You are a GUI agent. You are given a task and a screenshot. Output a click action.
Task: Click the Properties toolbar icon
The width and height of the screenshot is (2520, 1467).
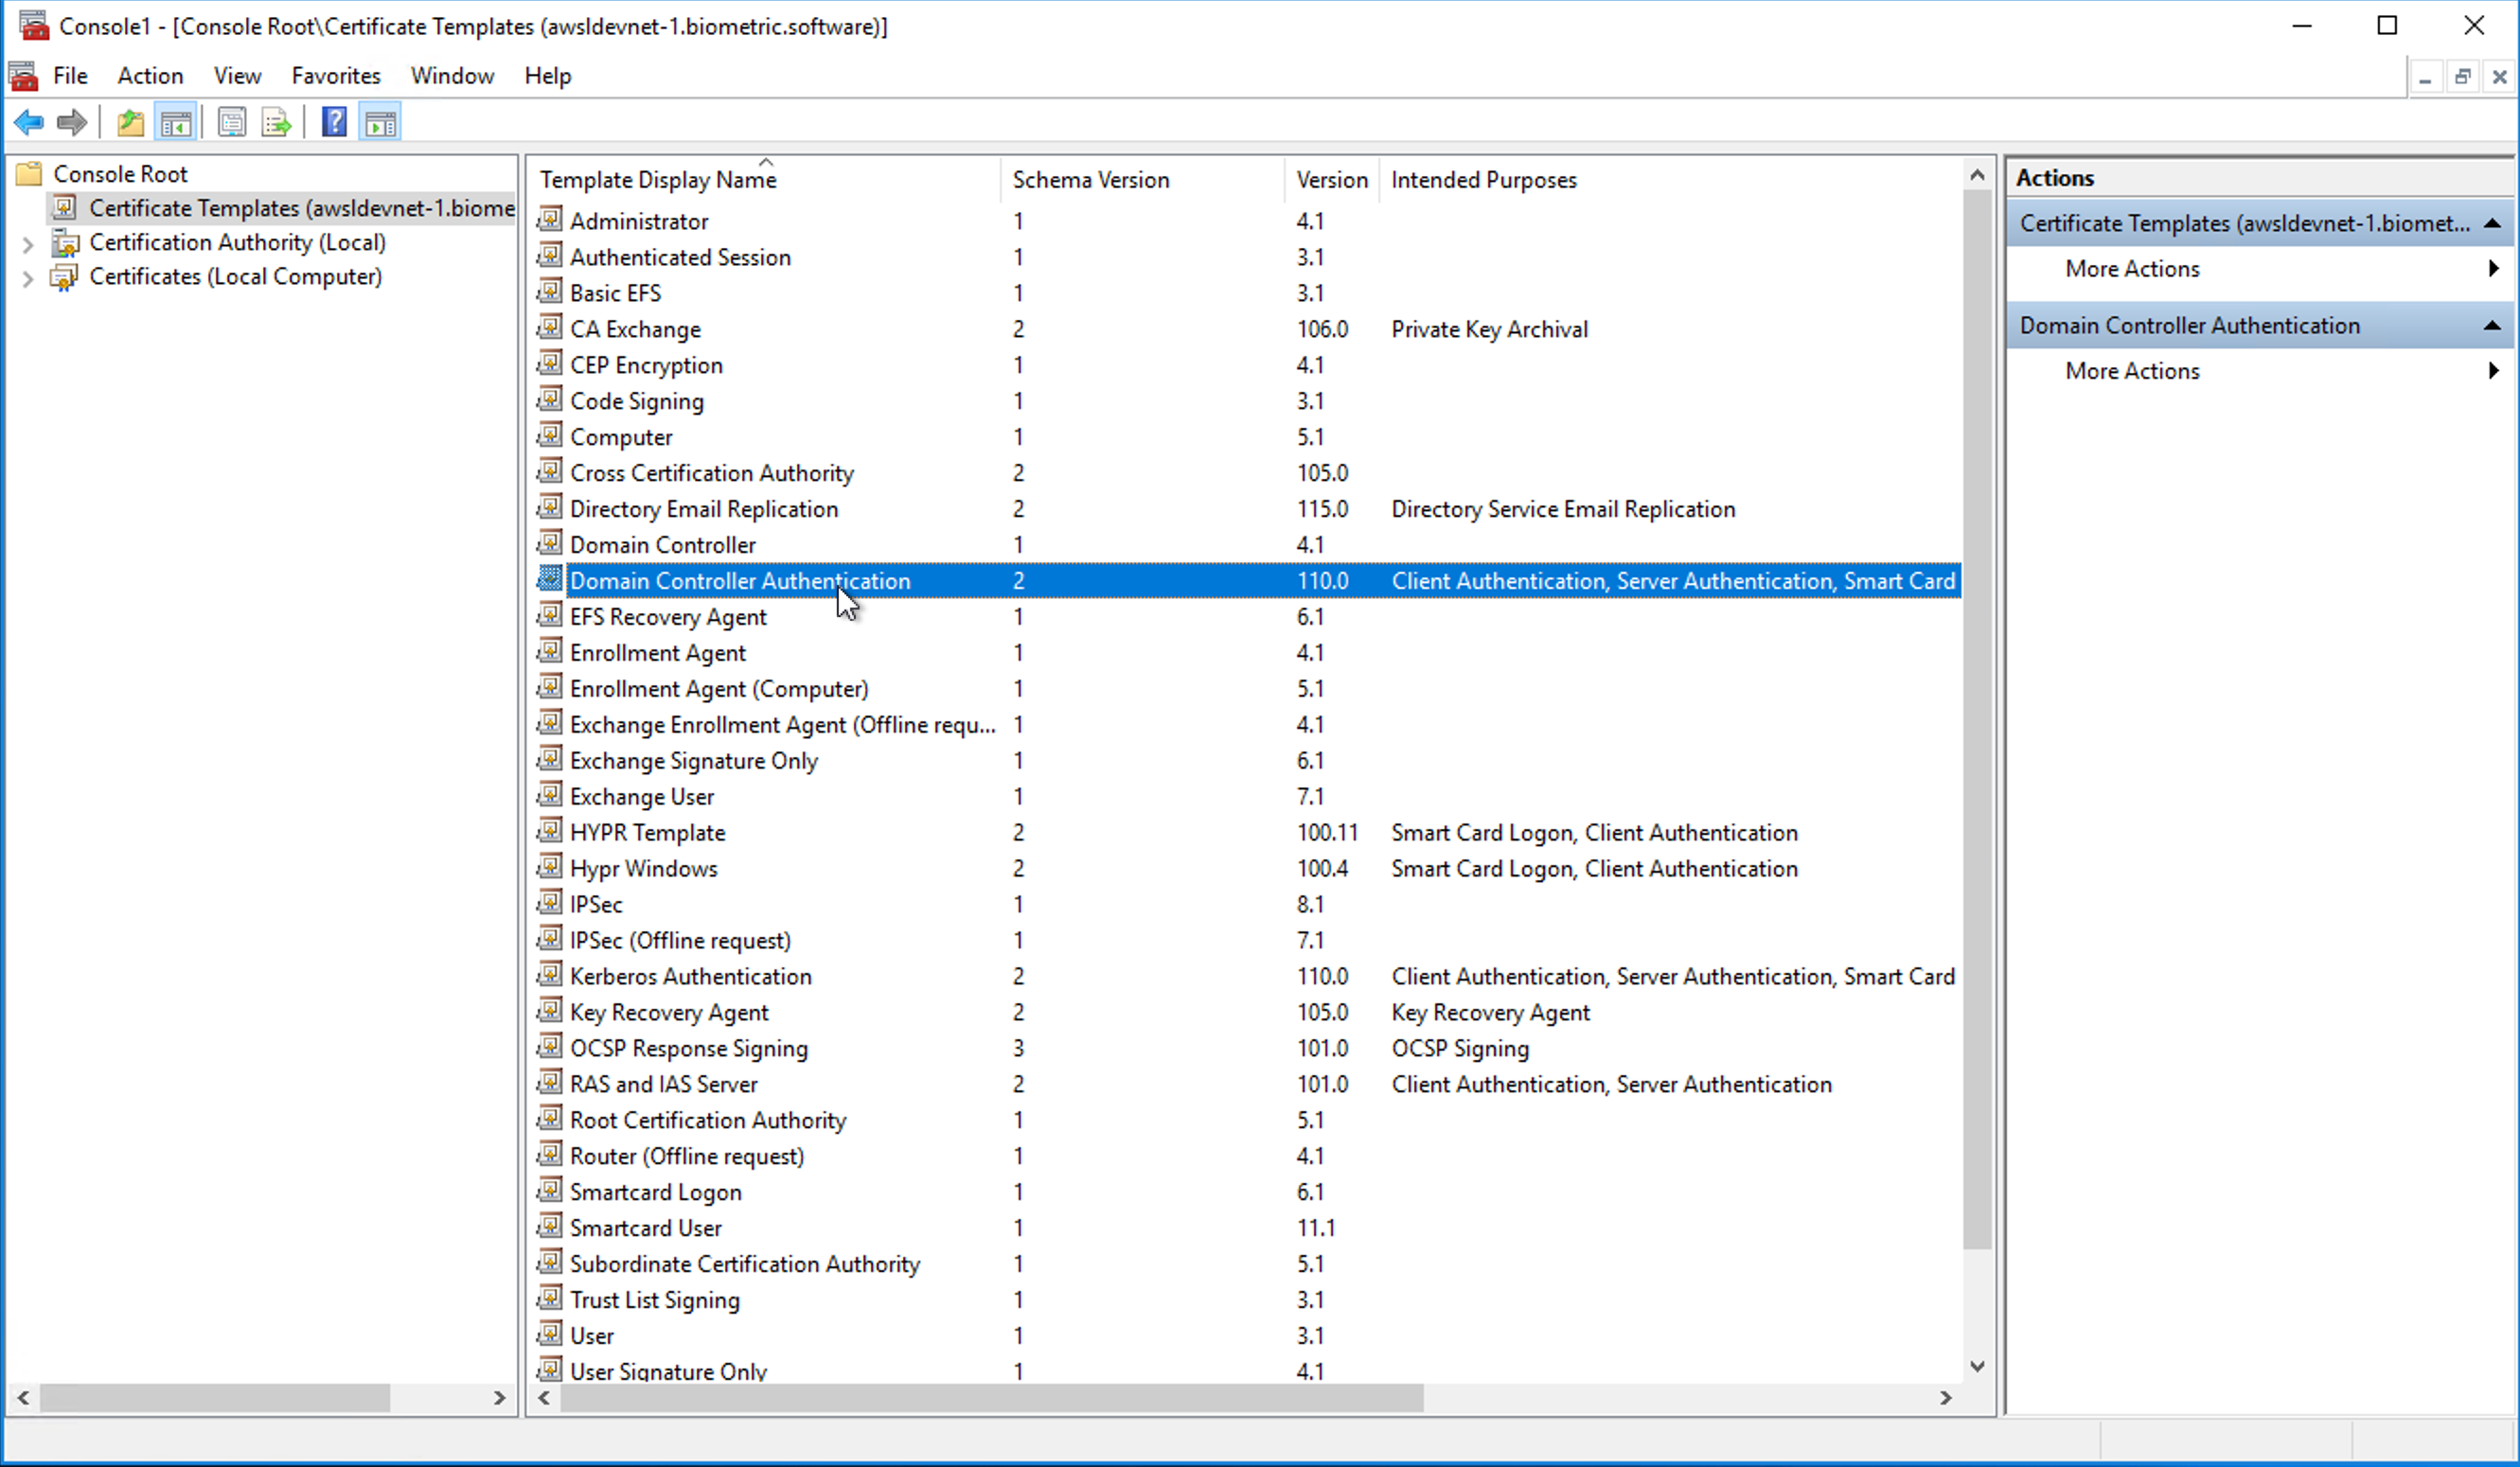pyautogui.click(x=232, y=123)
